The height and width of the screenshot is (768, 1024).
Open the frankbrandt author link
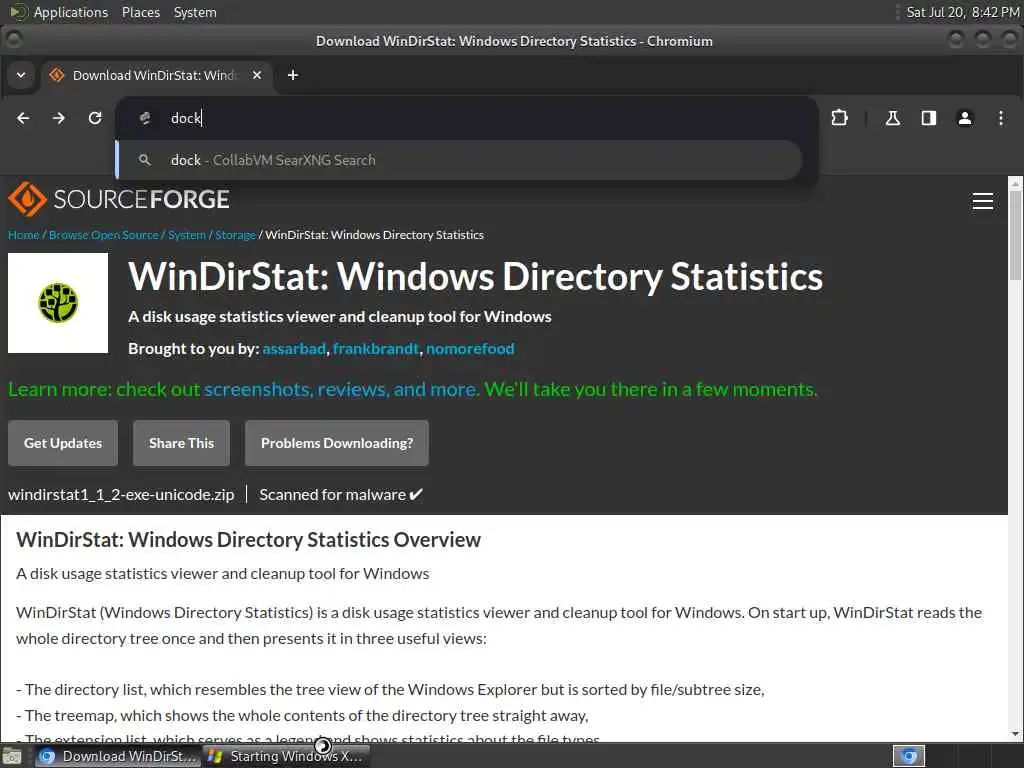tap(376, 349)
